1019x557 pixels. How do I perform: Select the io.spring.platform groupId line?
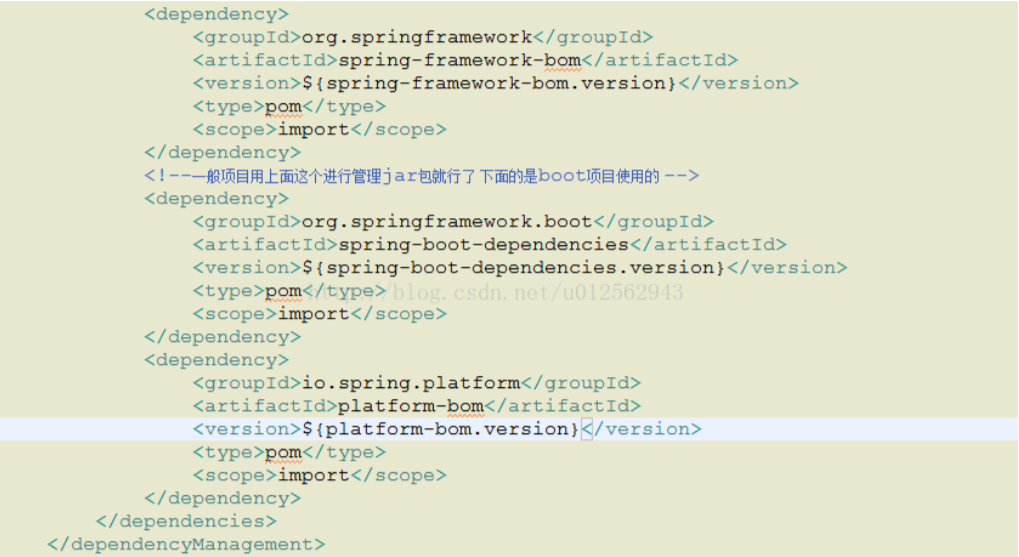click(x=417, y=383)
